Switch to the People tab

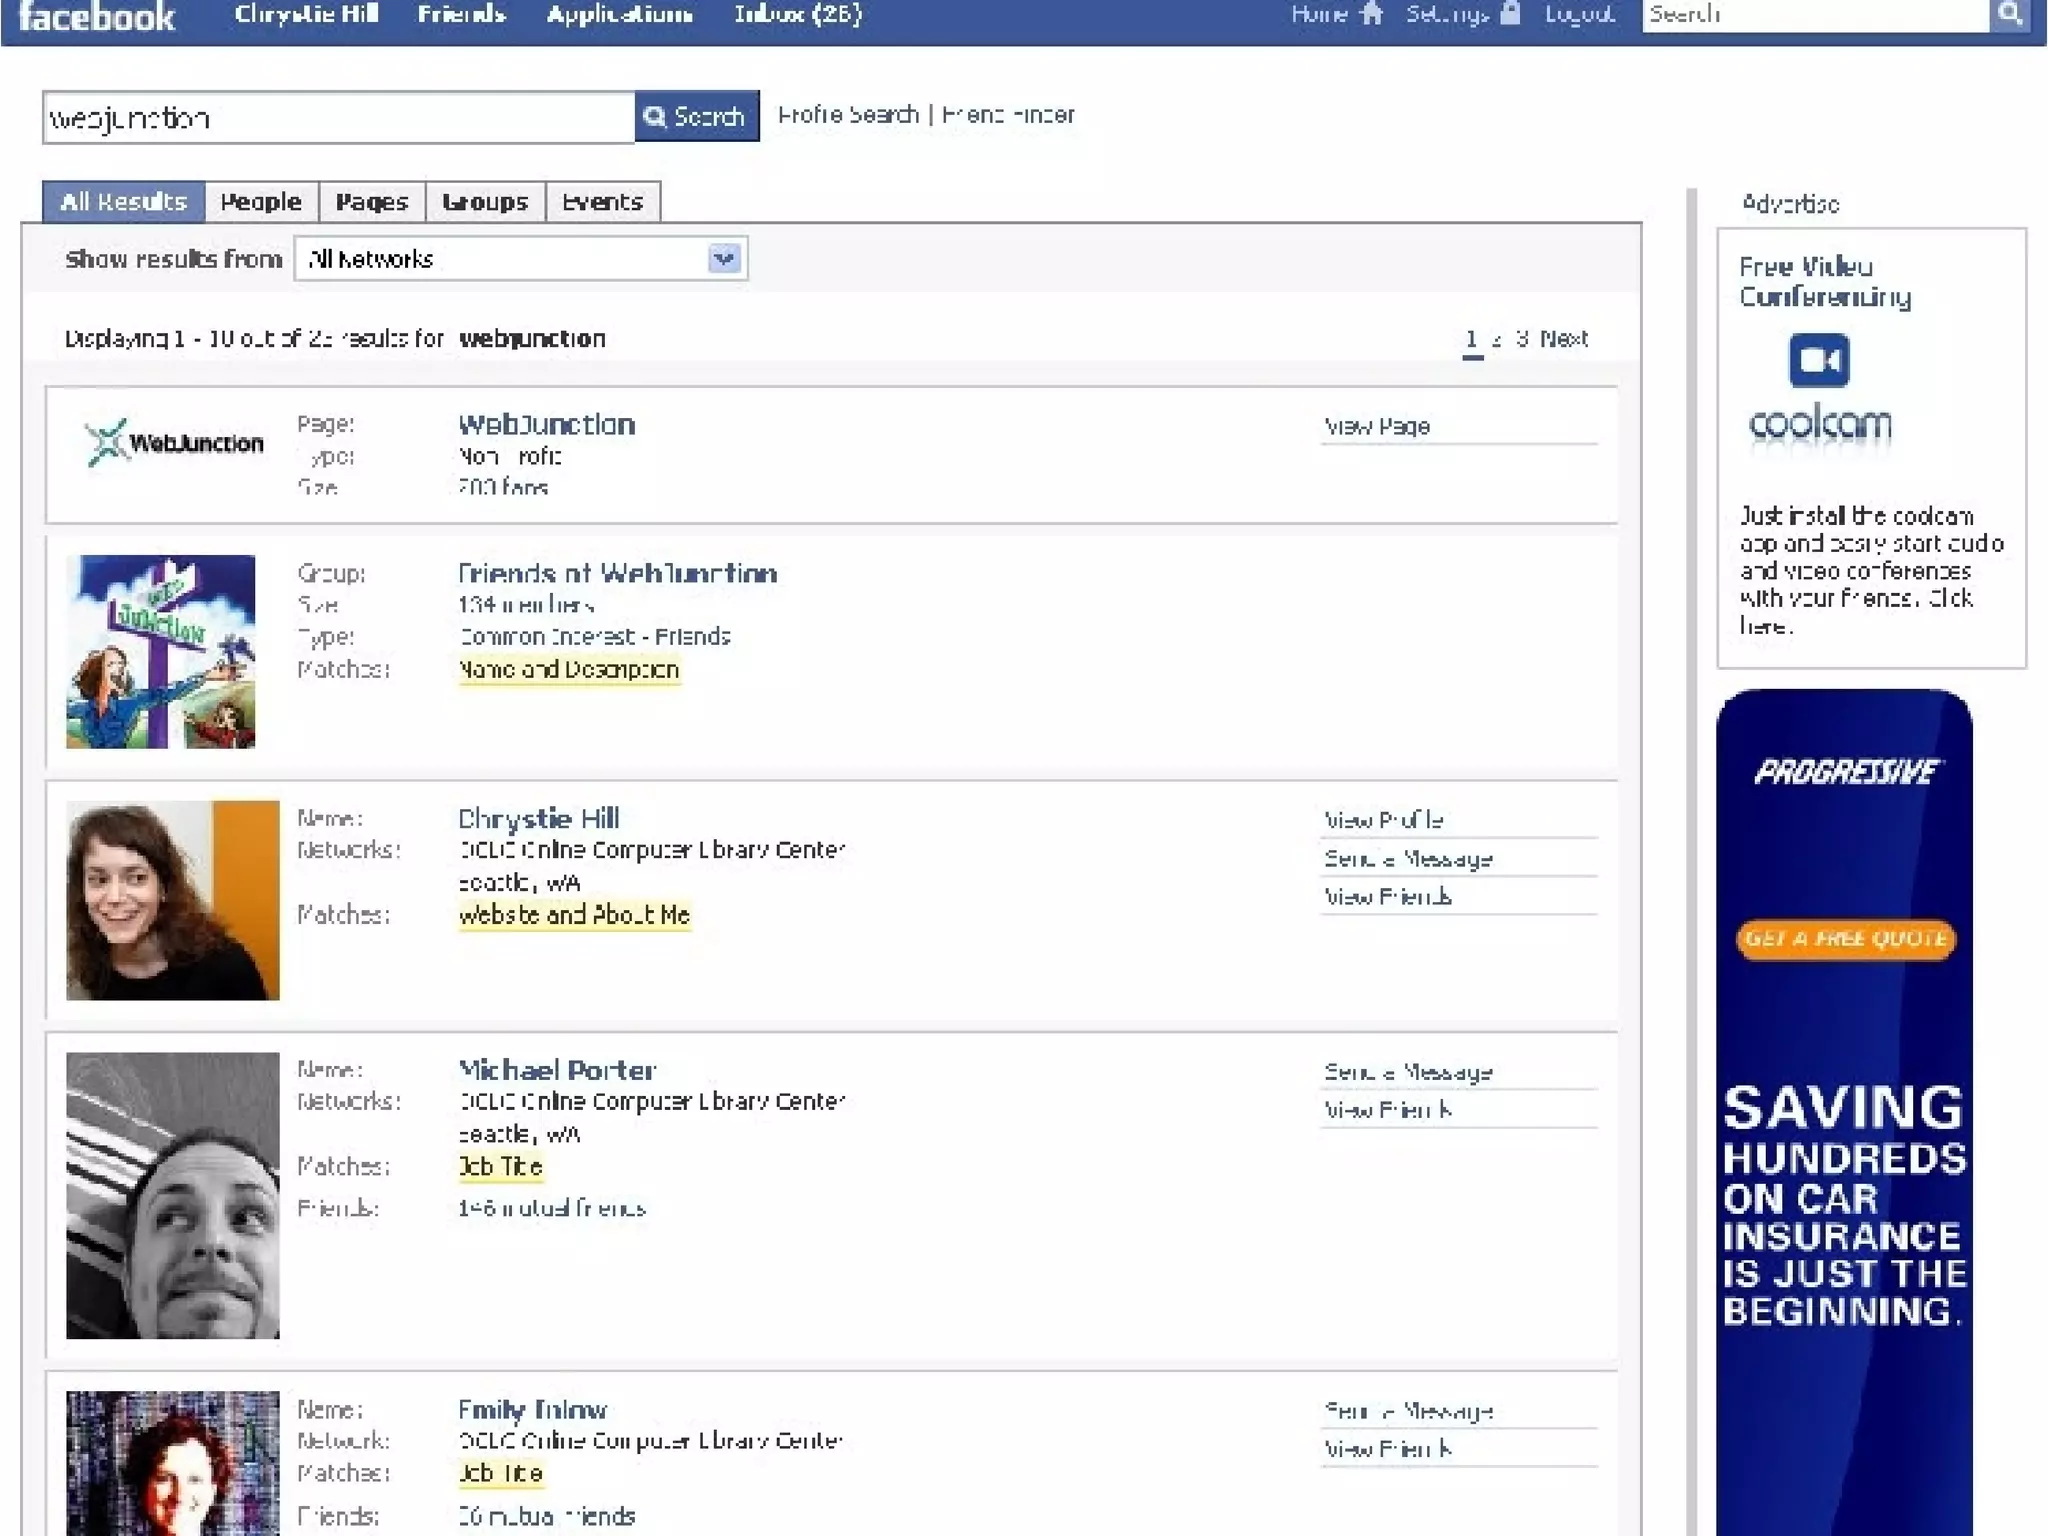(x=261, y=202)
